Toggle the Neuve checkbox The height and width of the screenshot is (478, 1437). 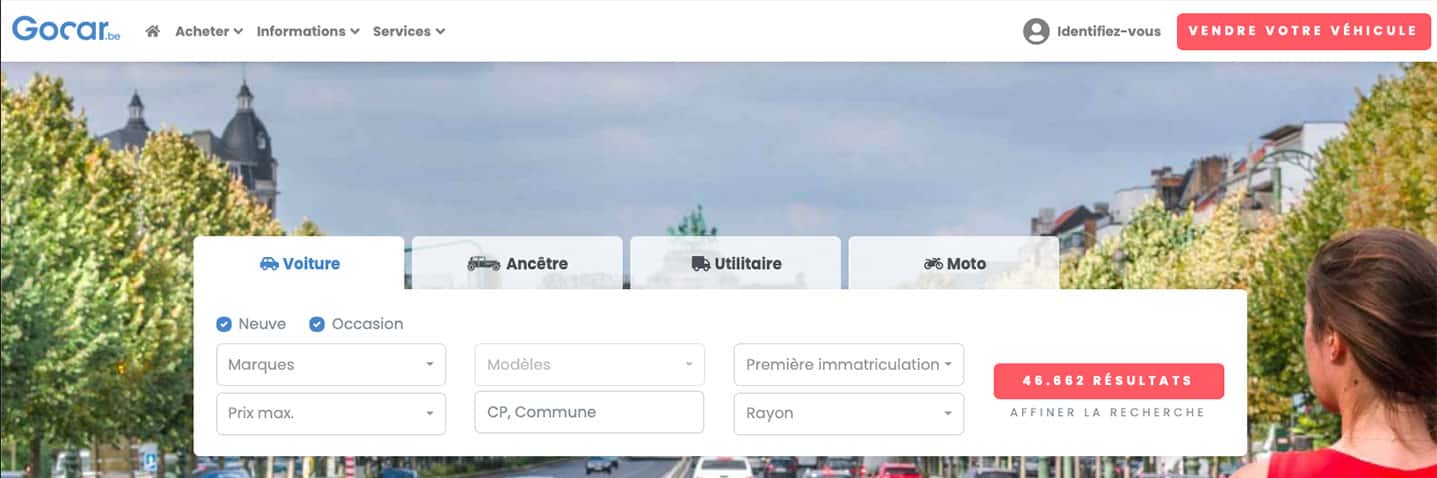click(x=224, y=324)
